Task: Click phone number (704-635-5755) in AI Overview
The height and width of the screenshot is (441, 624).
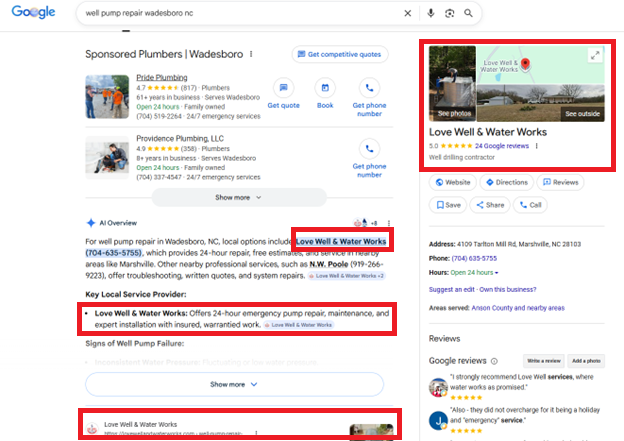Action: (114, 253)
